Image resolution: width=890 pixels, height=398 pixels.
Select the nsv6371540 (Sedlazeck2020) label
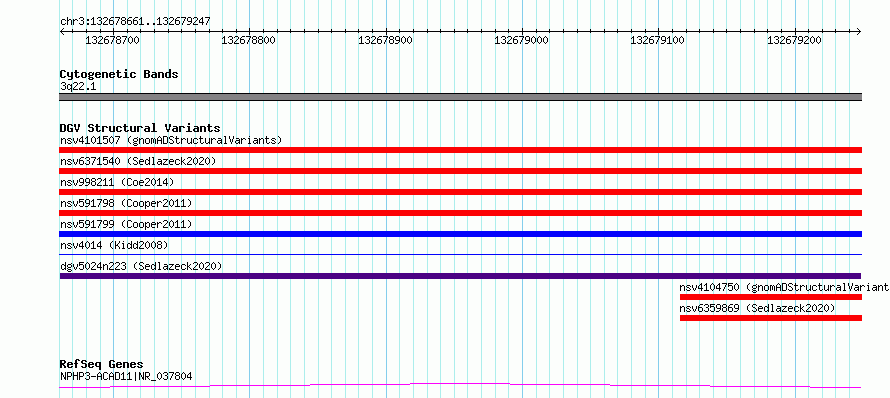coord(138,161)
